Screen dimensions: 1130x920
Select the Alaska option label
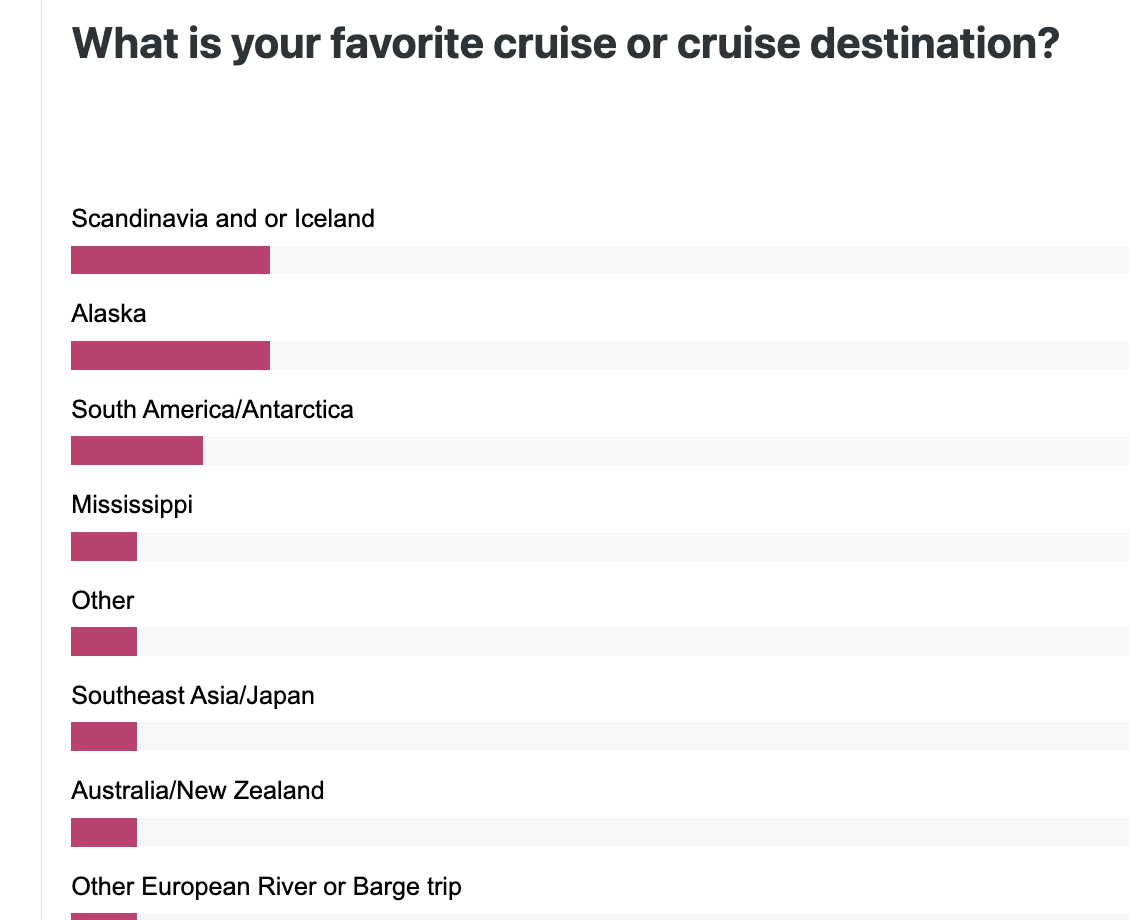coord(109,313)
